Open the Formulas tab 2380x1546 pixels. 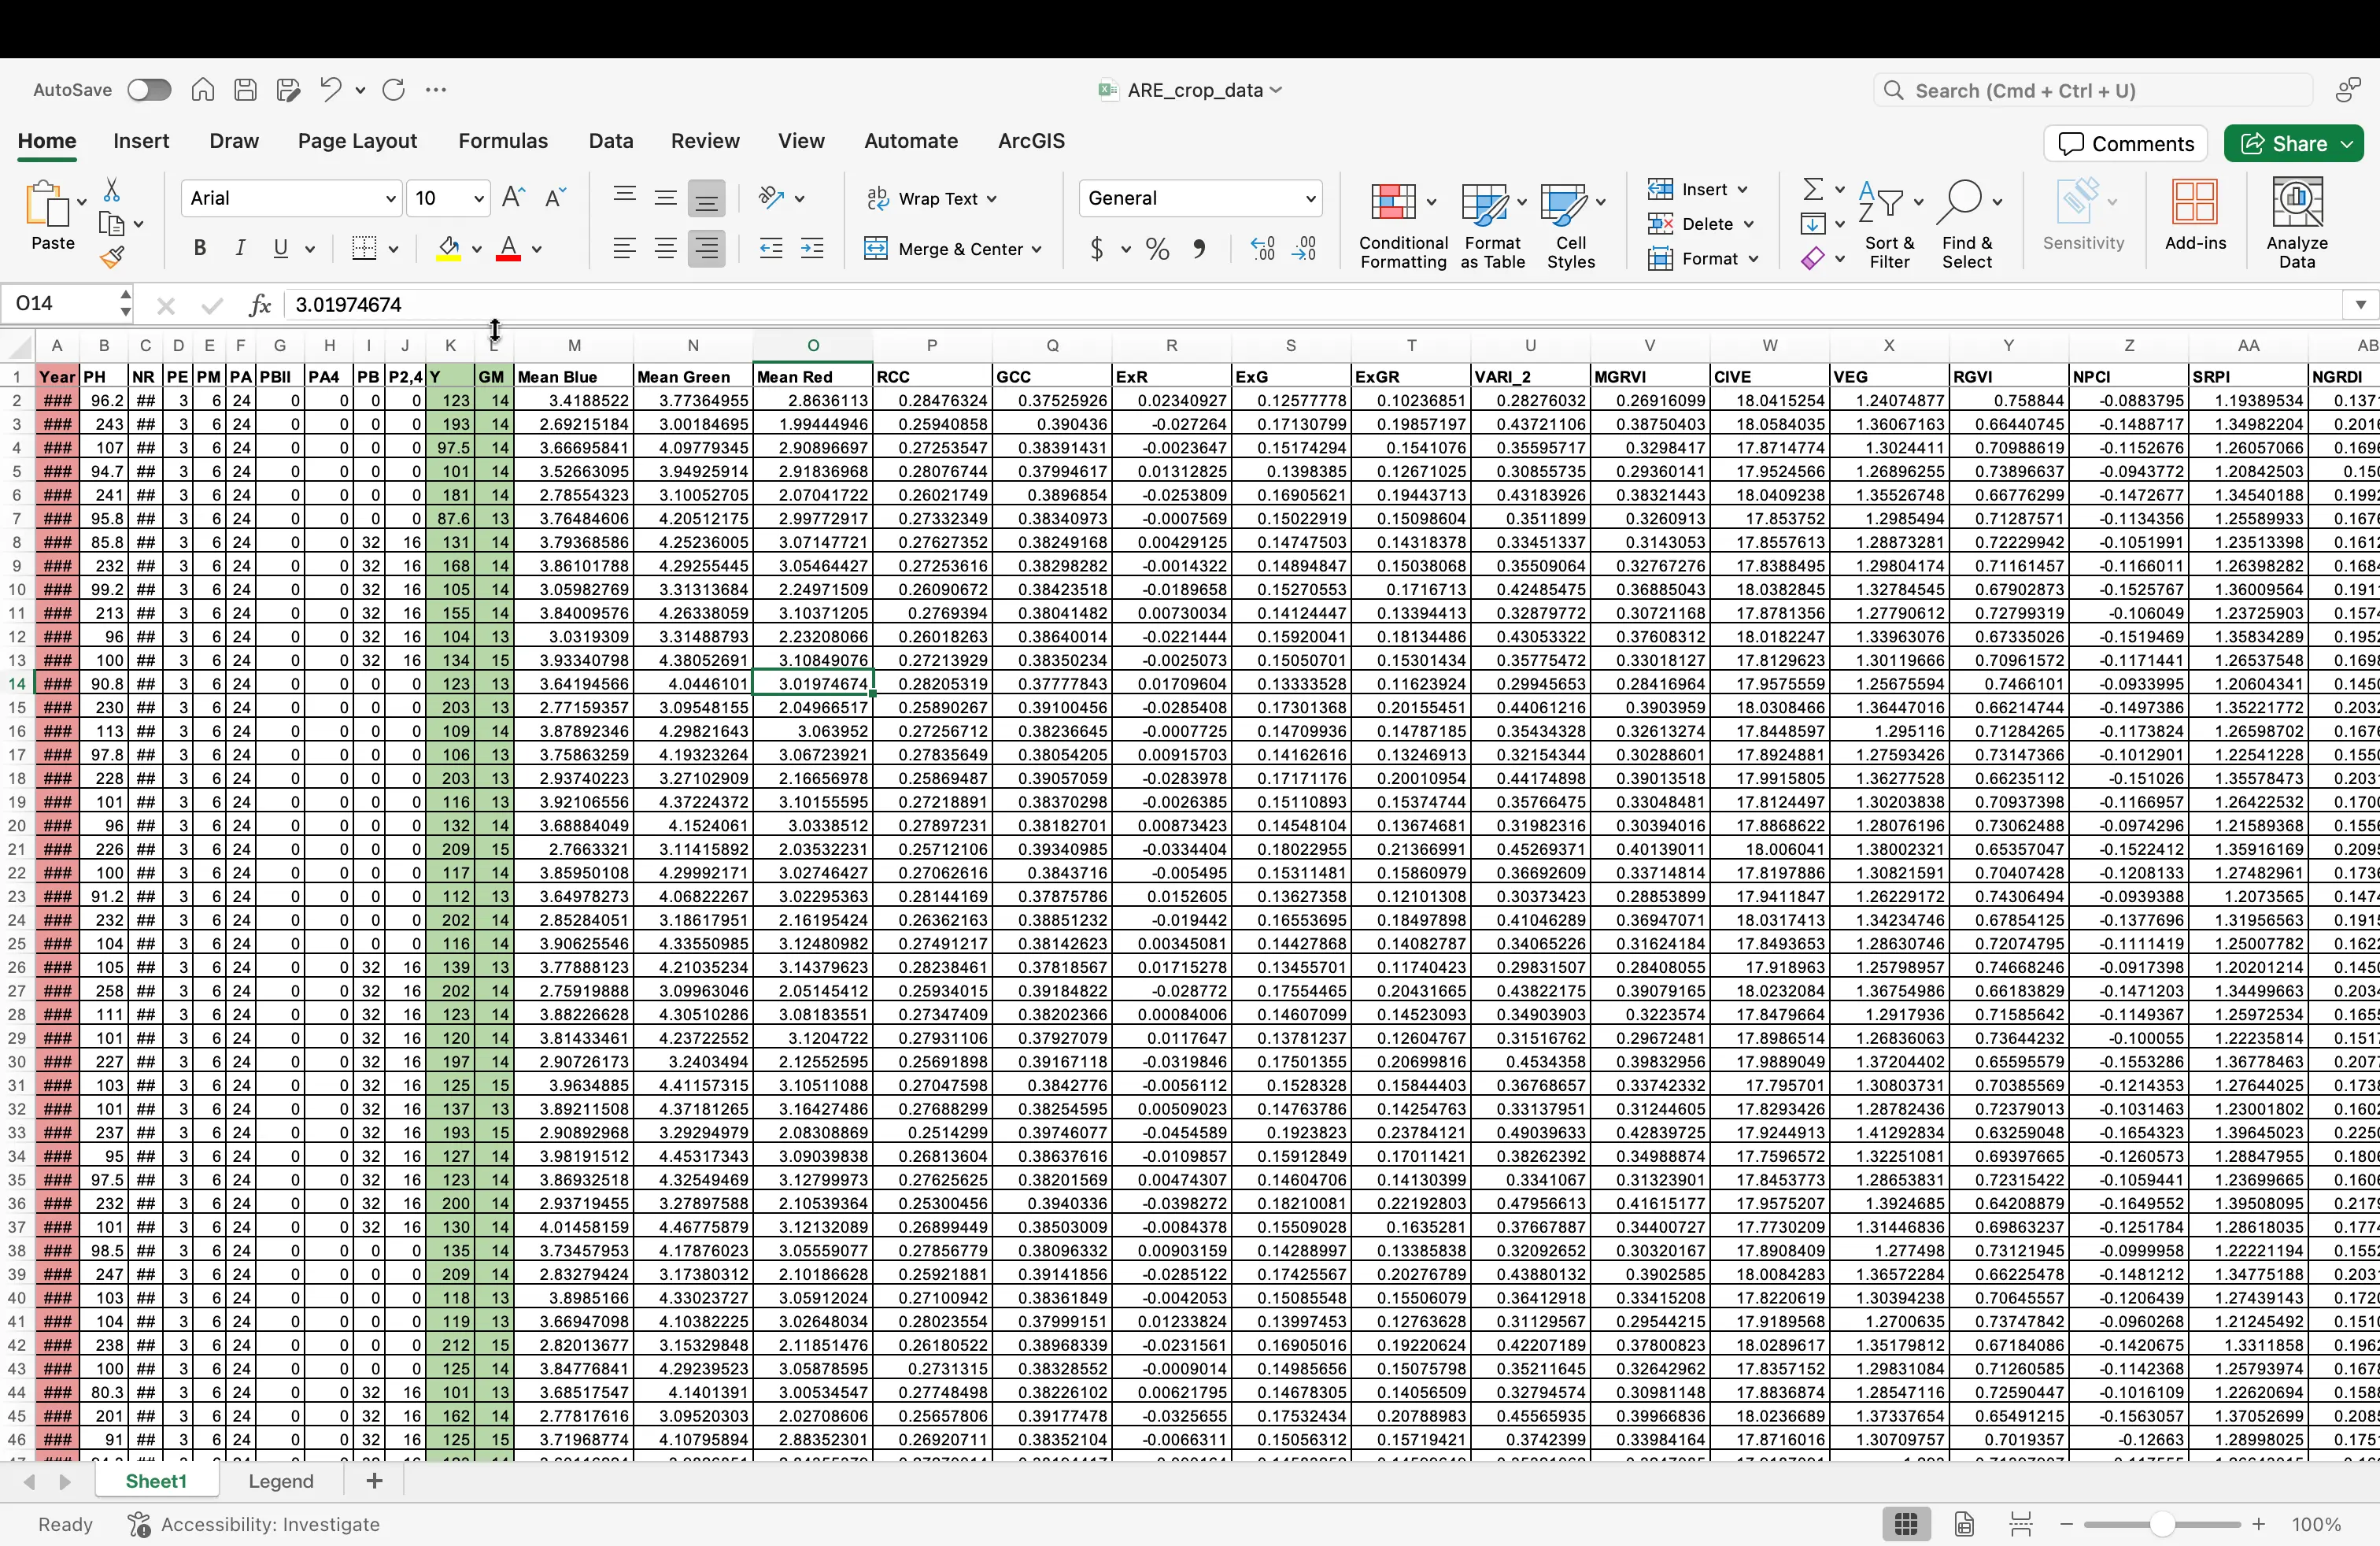click(x=503, y=141)
